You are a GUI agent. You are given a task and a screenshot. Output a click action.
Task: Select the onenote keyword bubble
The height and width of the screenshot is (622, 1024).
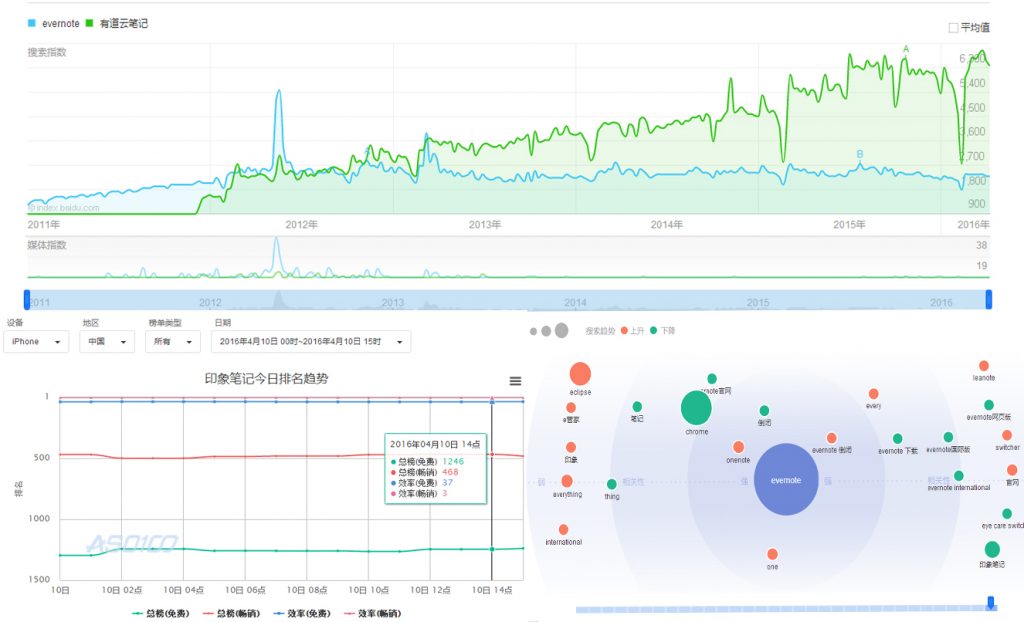pyautogui.click(x=738, y=447)
